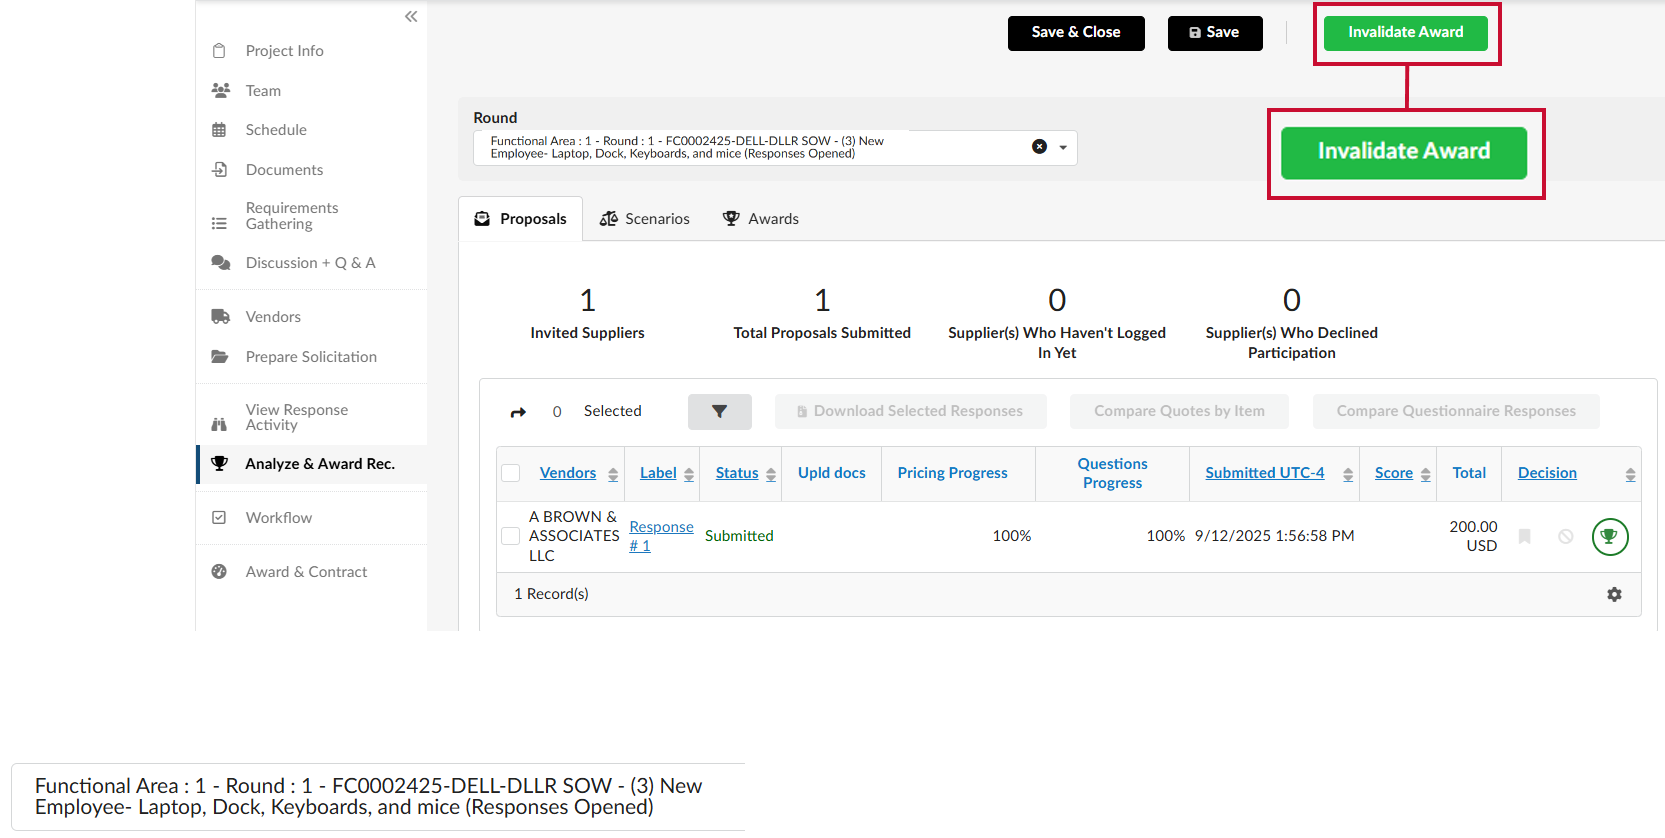Click the Upld docs column header

(832, 473)
